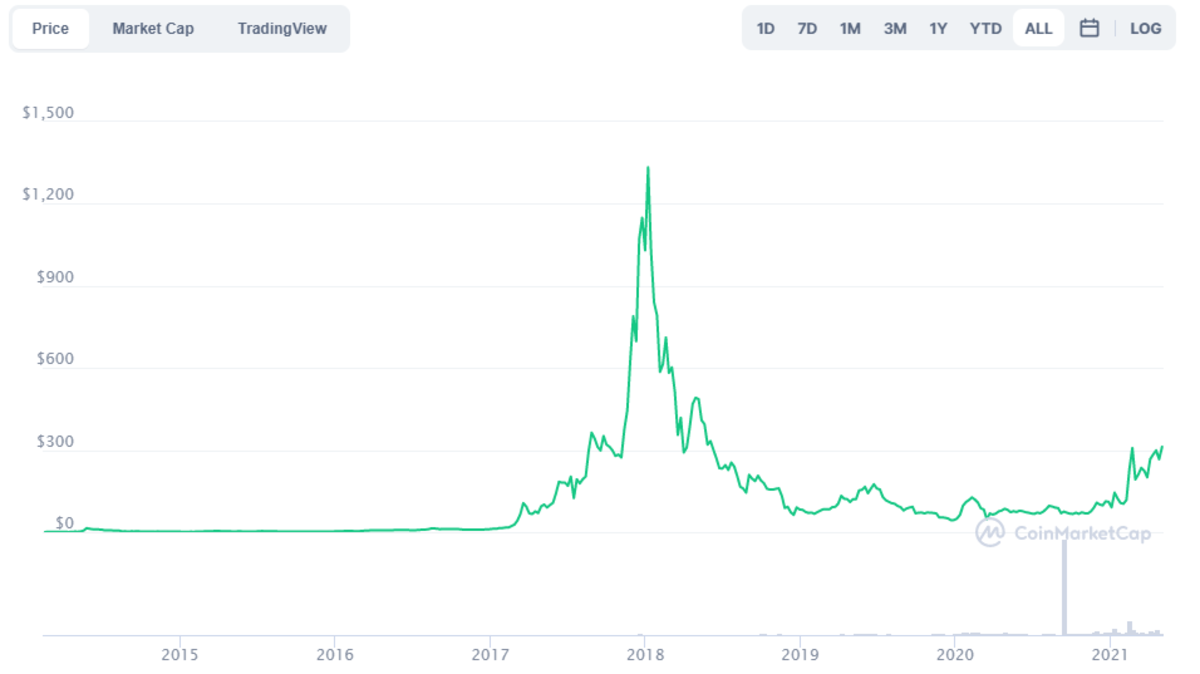The image size is (1200, 674).
Task: Open the Market Cap tab
Action: click(153, 28)
